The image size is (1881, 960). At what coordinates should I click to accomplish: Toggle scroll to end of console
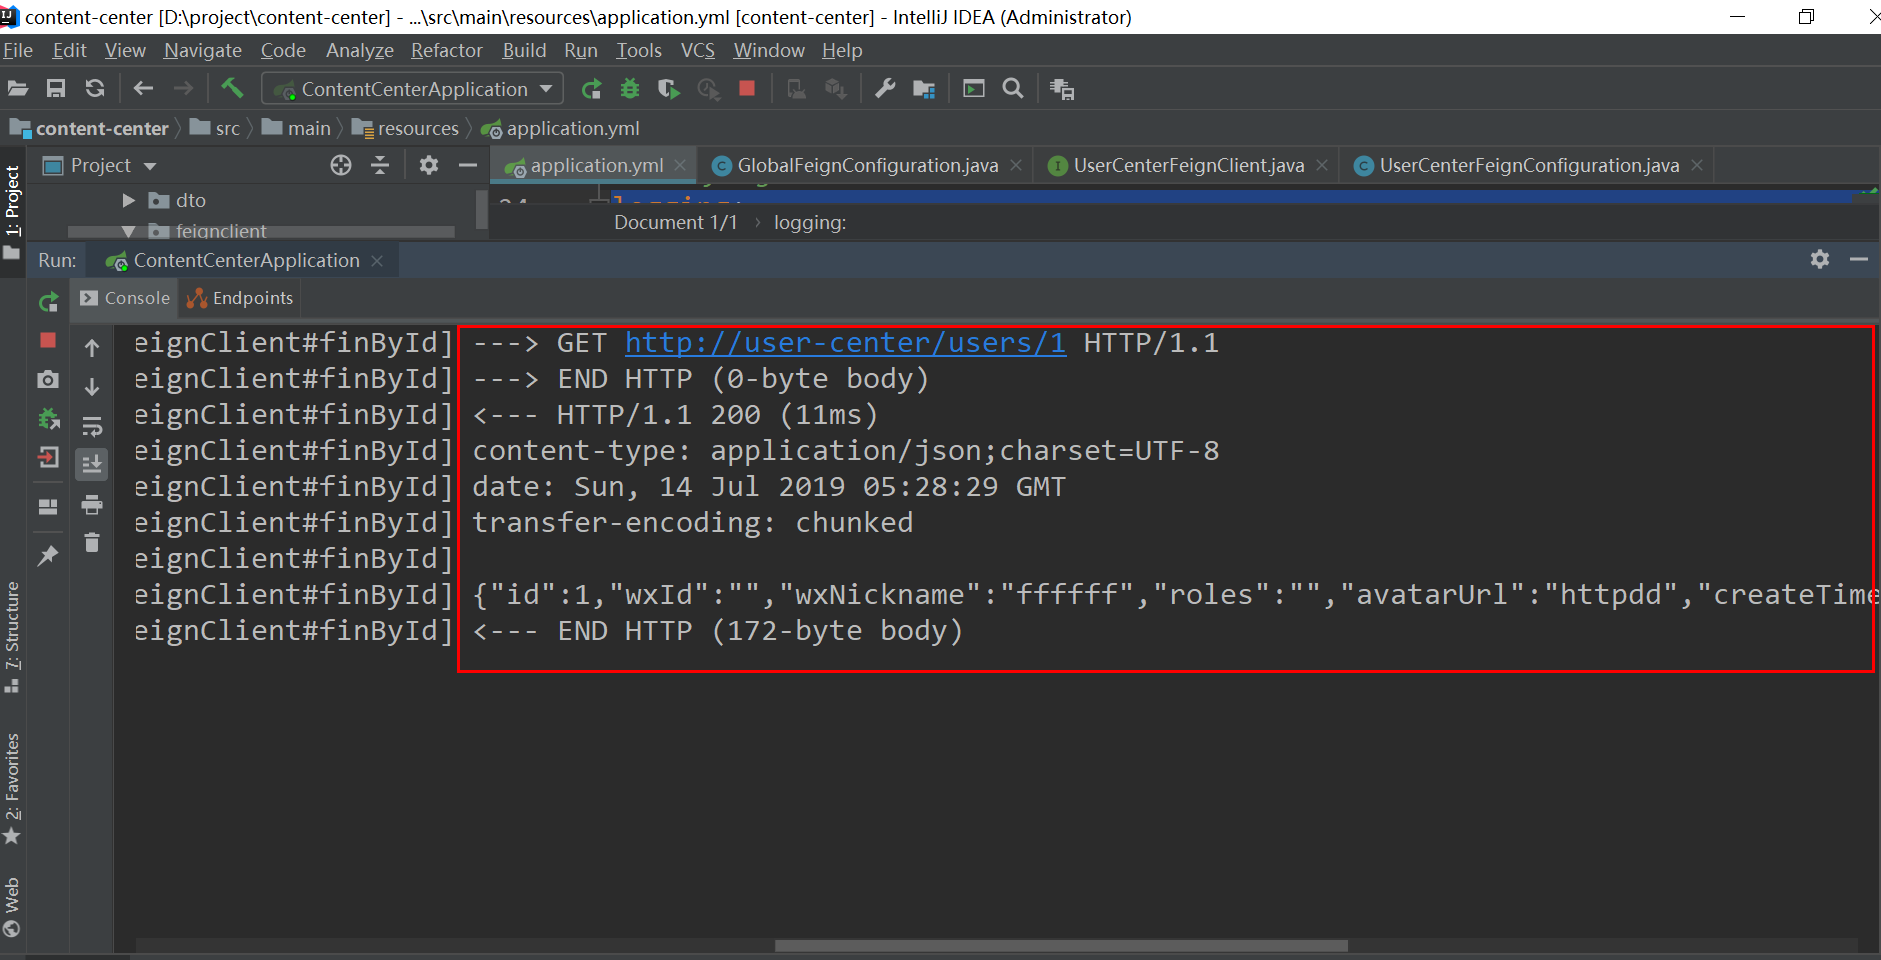pos(92,464)
